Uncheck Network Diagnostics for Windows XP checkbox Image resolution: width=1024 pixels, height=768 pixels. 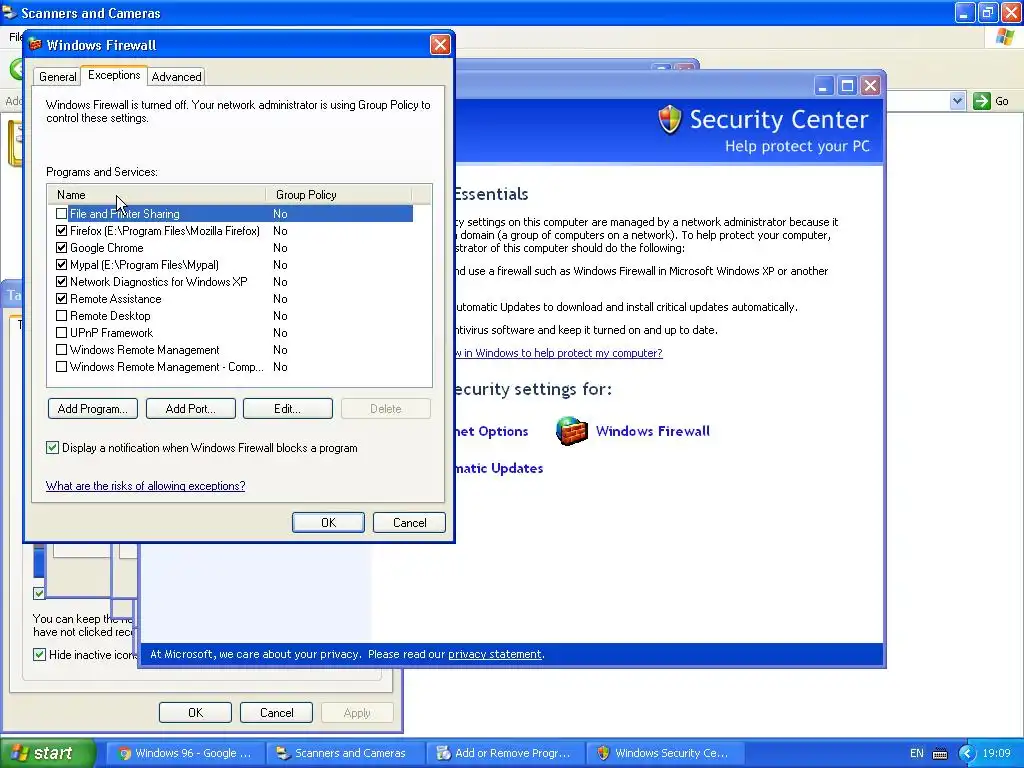click(x=61, y=281)
